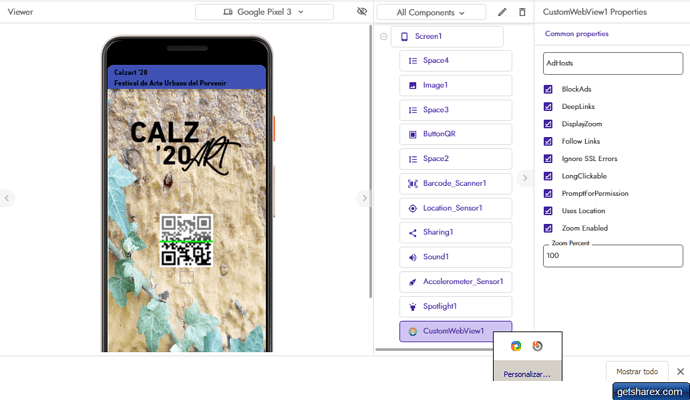Uncheck the LongClickable checkbox
This screenshot has width=690, height=400.
point(548,176)
